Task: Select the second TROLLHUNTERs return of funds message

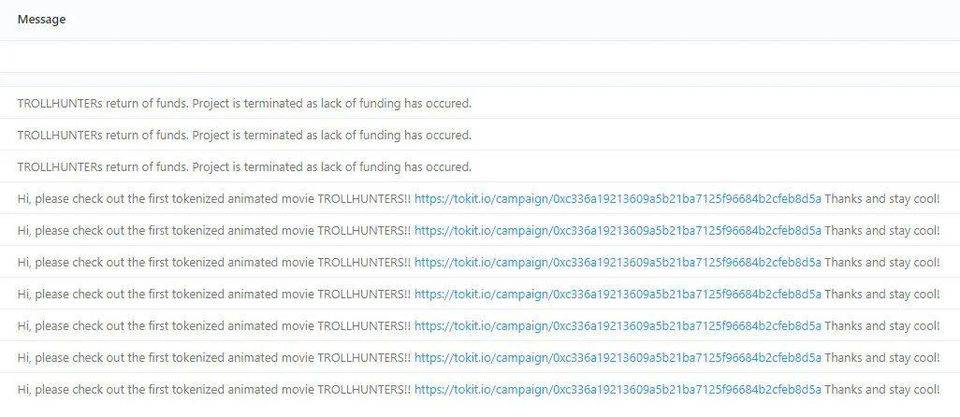Action: pos(245,135)
